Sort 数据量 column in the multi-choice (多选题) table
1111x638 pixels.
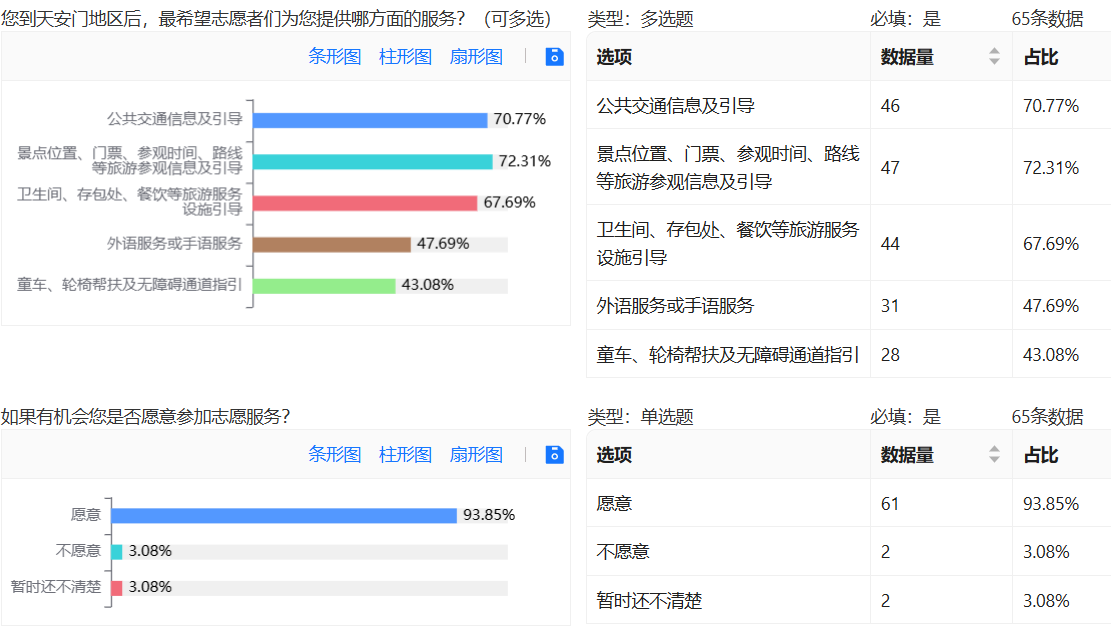(x=994, y=57)
